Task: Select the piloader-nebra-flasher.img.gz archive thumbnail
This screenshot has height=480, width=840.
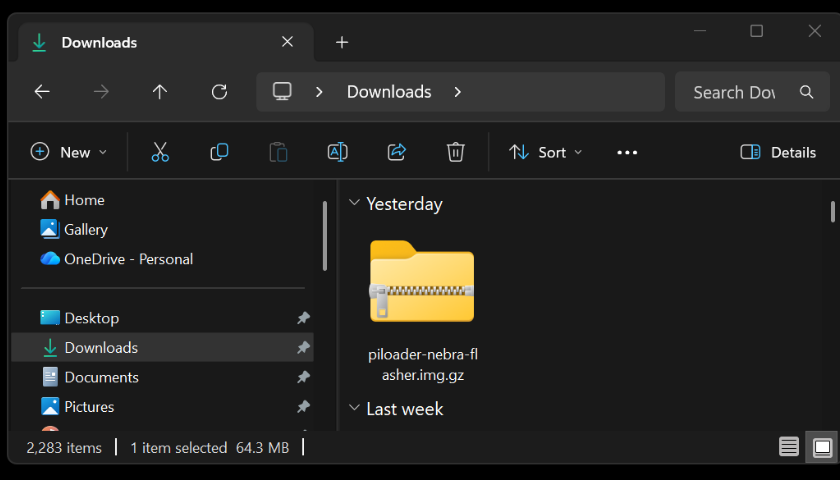Action: coord(422,281)
